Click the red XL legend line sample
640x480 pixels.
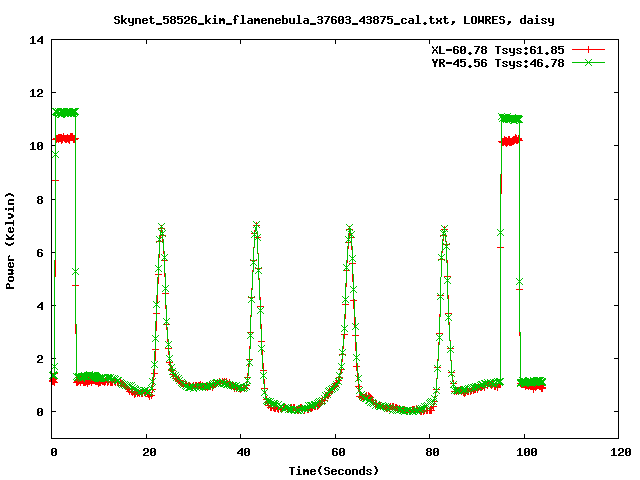[x=588, y=50]
